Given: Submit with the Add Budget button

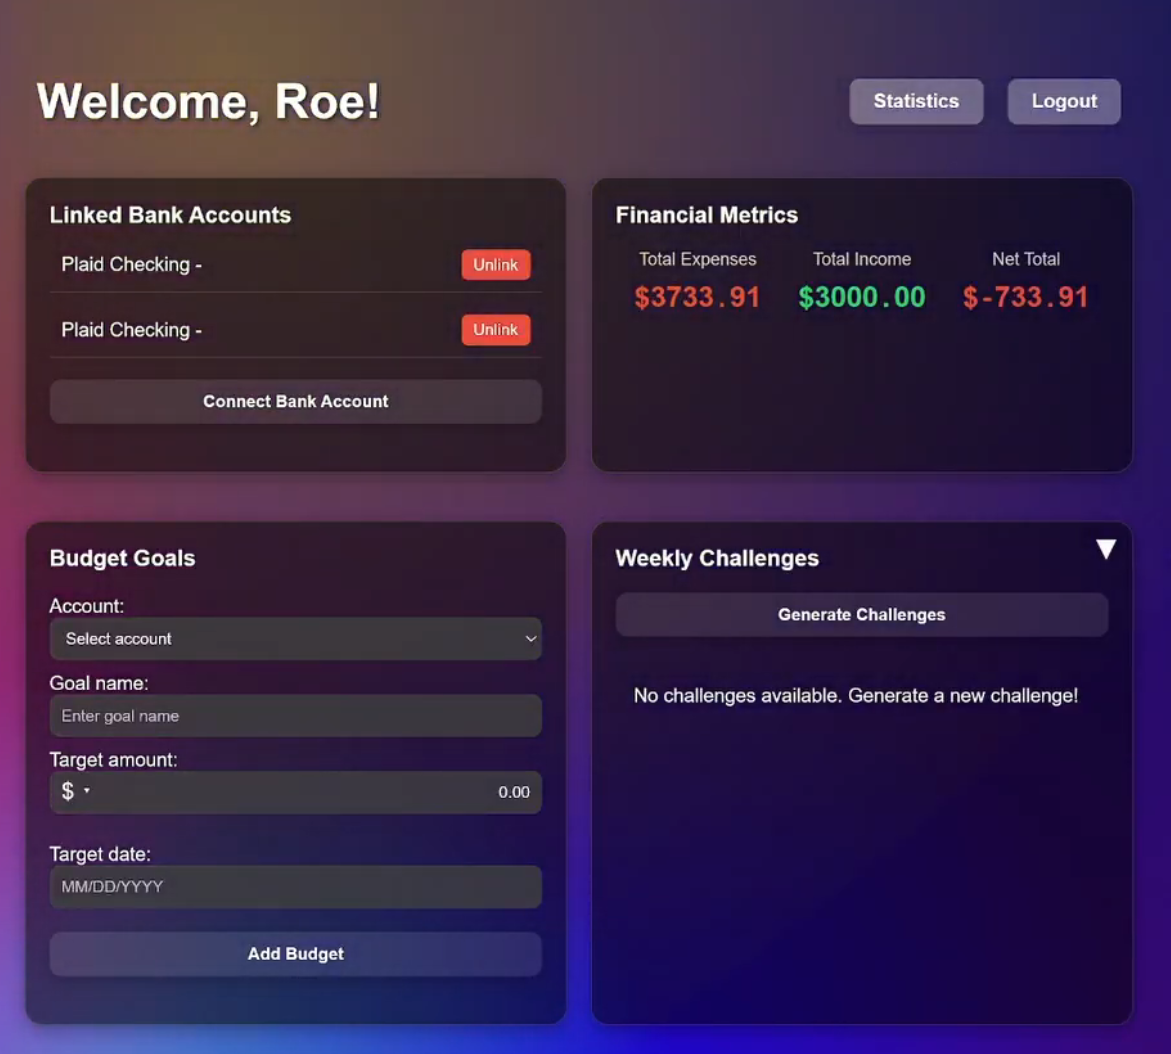Looking at the screenshot, I should (295, 954).
